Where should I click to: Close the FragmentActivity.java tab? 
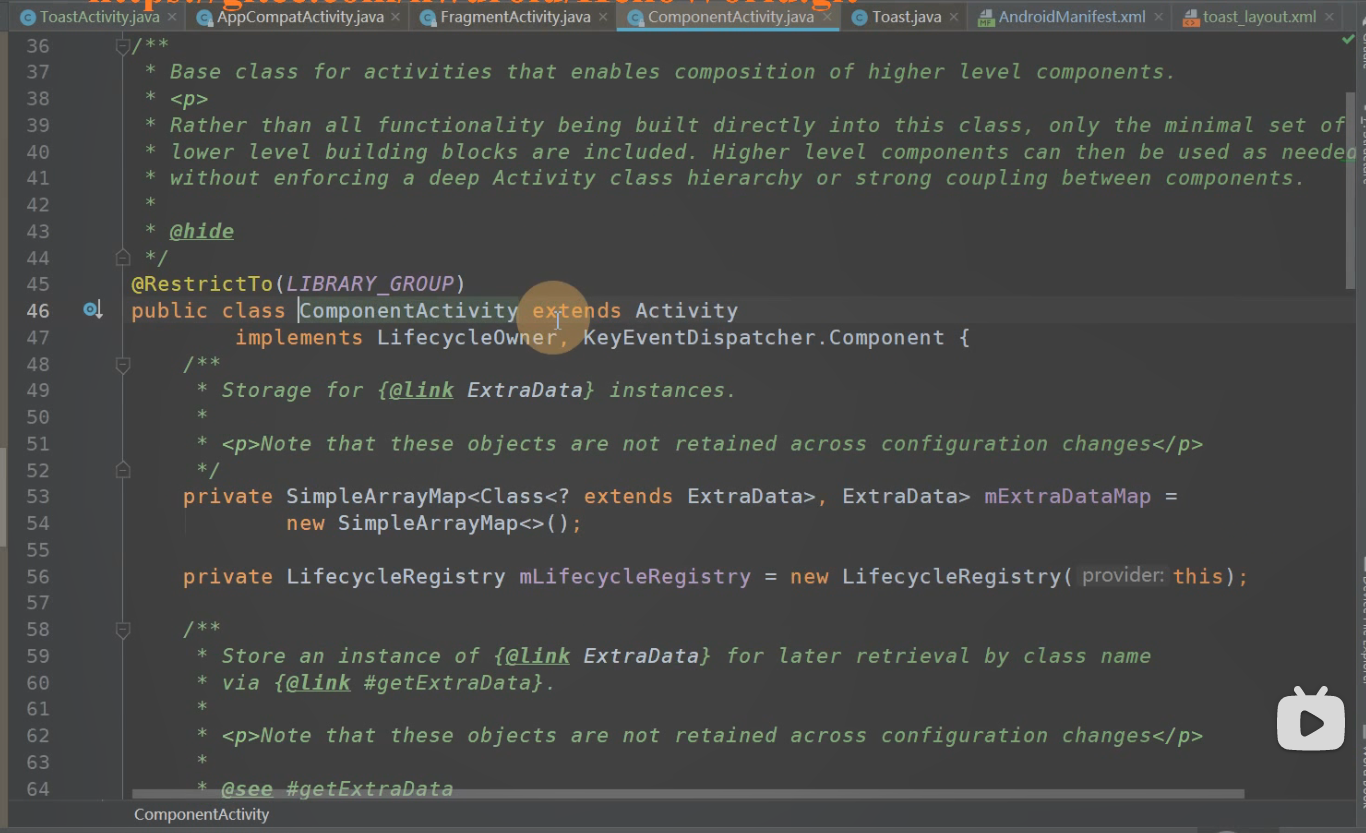(x=602, y=17)
